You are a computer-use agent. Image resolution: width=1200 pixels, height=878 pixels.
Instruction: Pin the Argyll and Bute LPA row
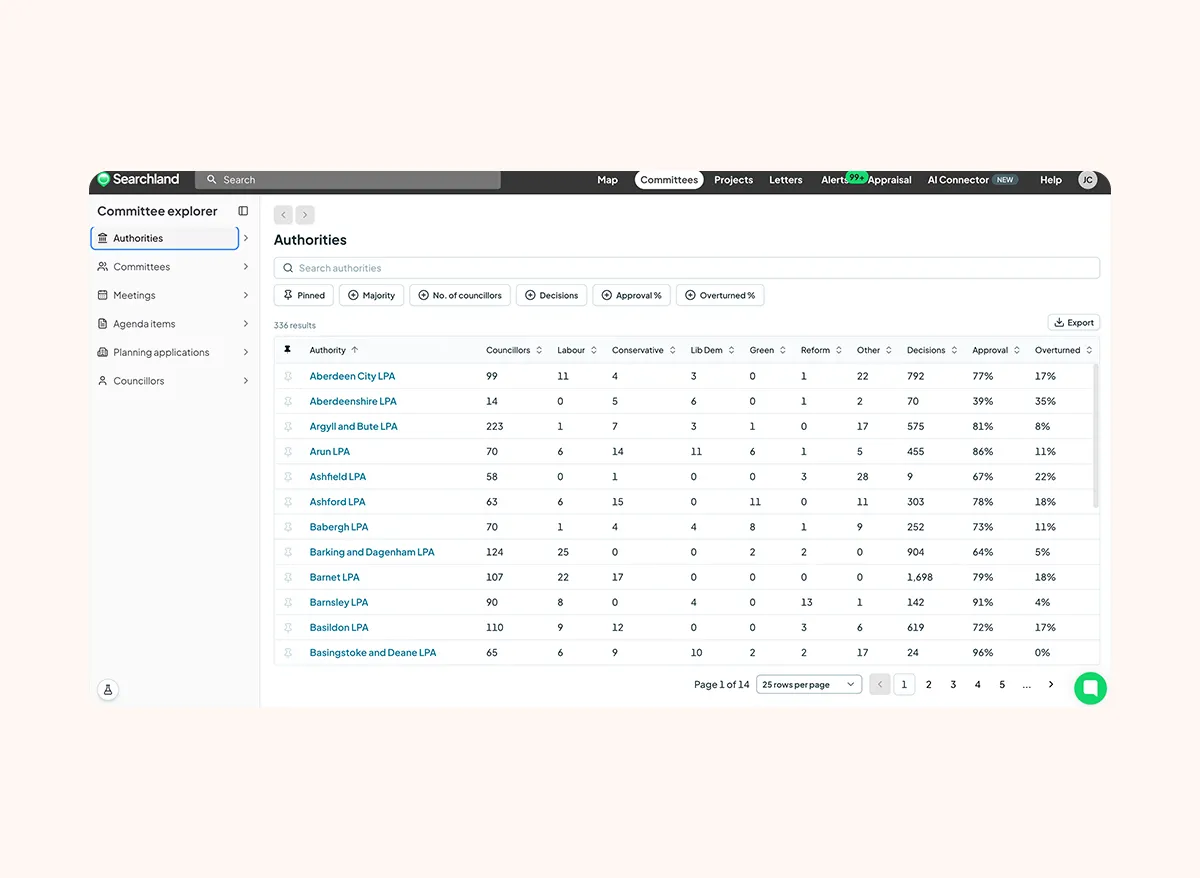(288, 426)
